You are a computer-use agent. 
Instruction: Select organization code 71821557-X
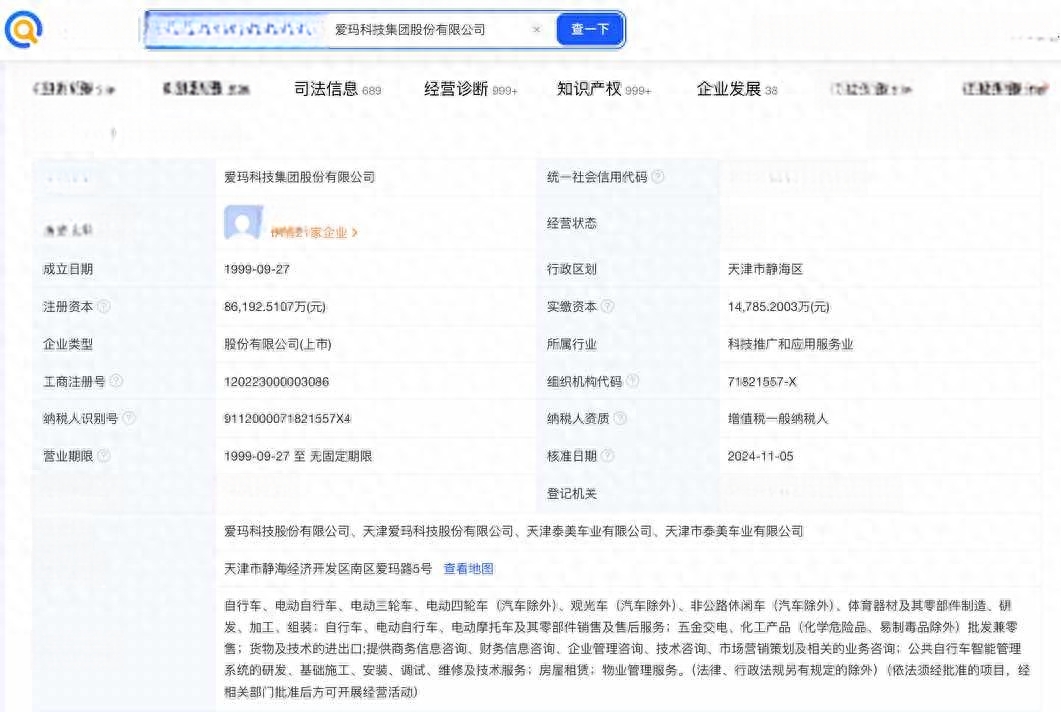(762, 381)
